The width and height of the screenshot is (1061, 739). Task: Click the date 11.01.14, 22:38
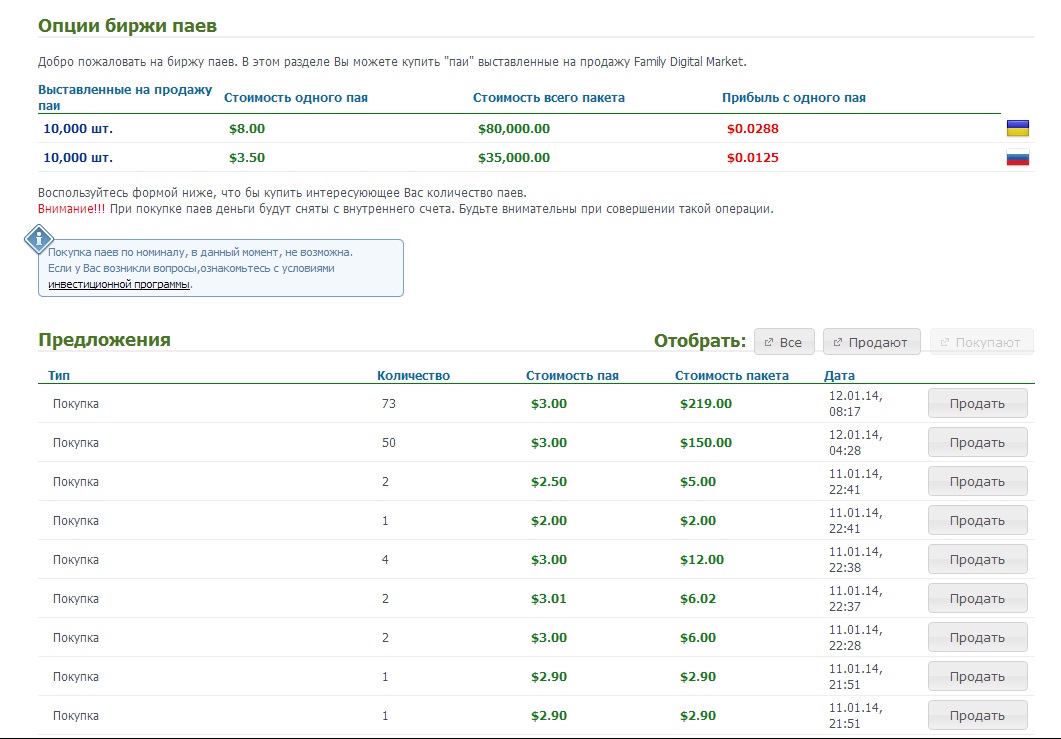click(x=855, y=560)
